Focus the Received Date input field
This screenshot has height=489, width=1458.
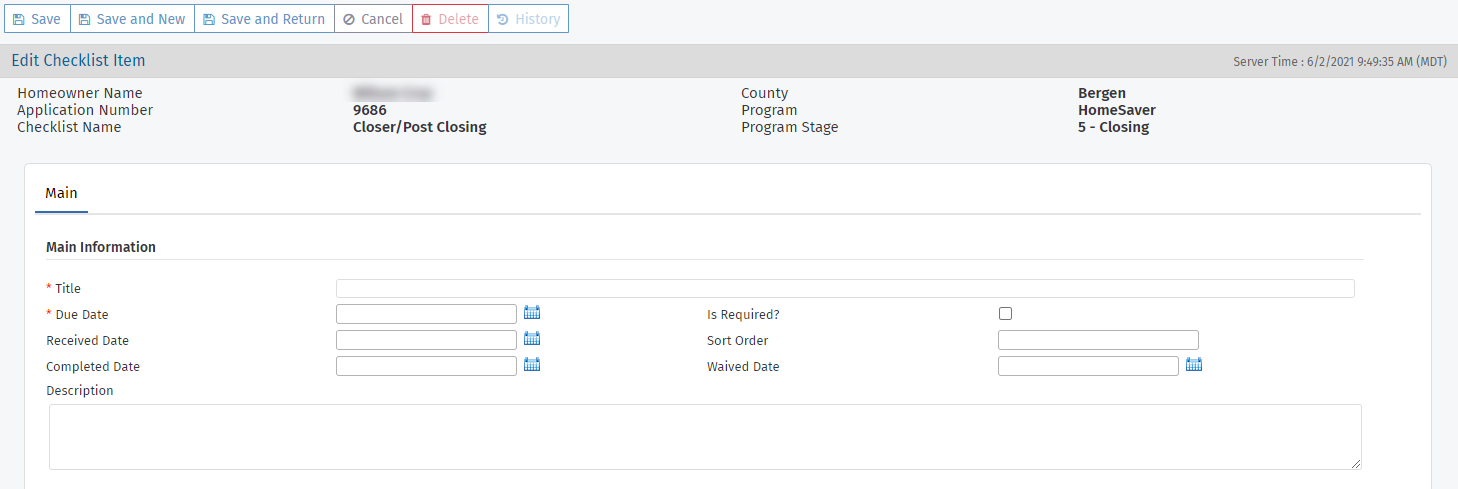click(426, 340)
